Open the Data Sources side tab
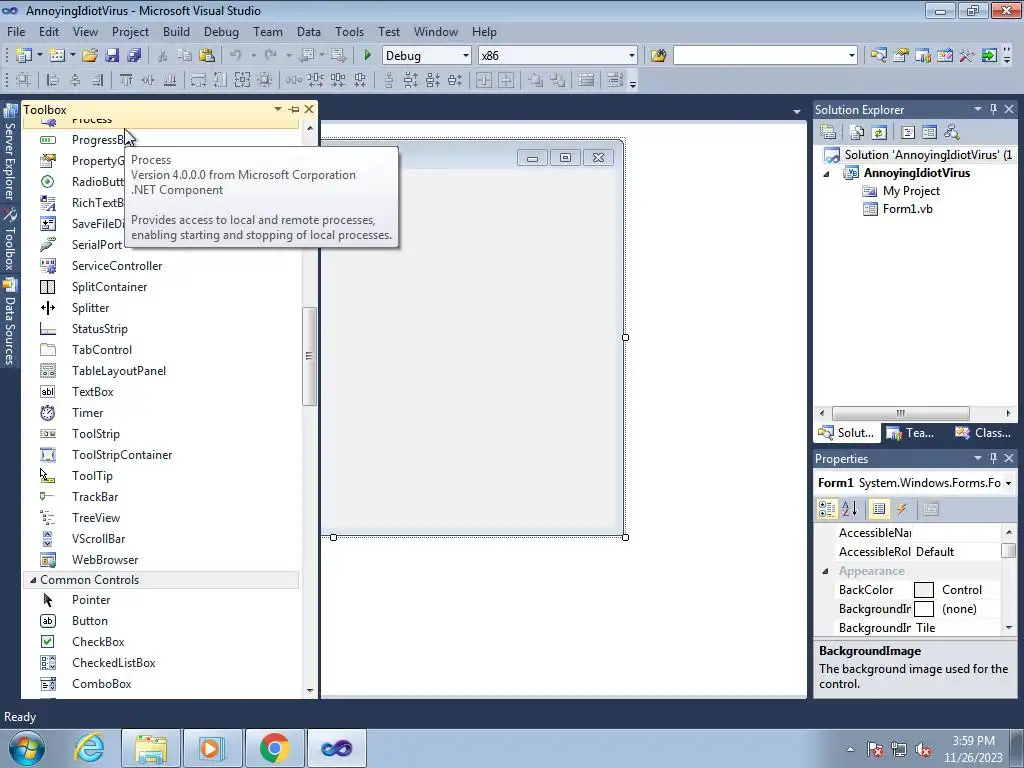This screenshot has width=1024, height=768. 10,323
